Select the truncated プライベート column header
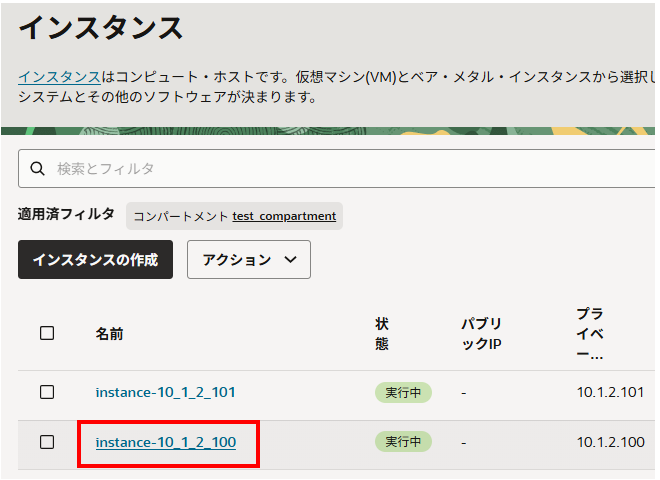 [x=590, y=333]
